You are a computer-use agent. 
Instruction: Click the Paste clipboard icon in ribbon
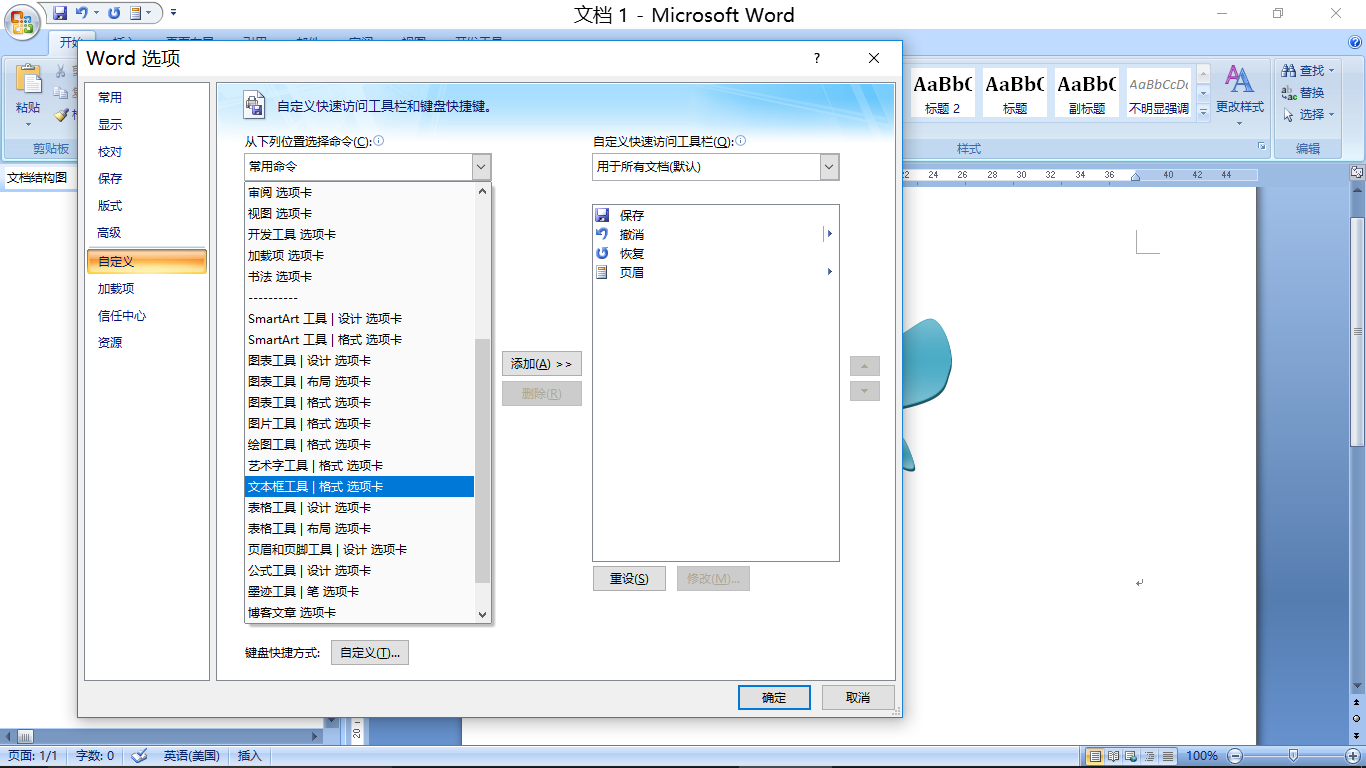point(28,80)
